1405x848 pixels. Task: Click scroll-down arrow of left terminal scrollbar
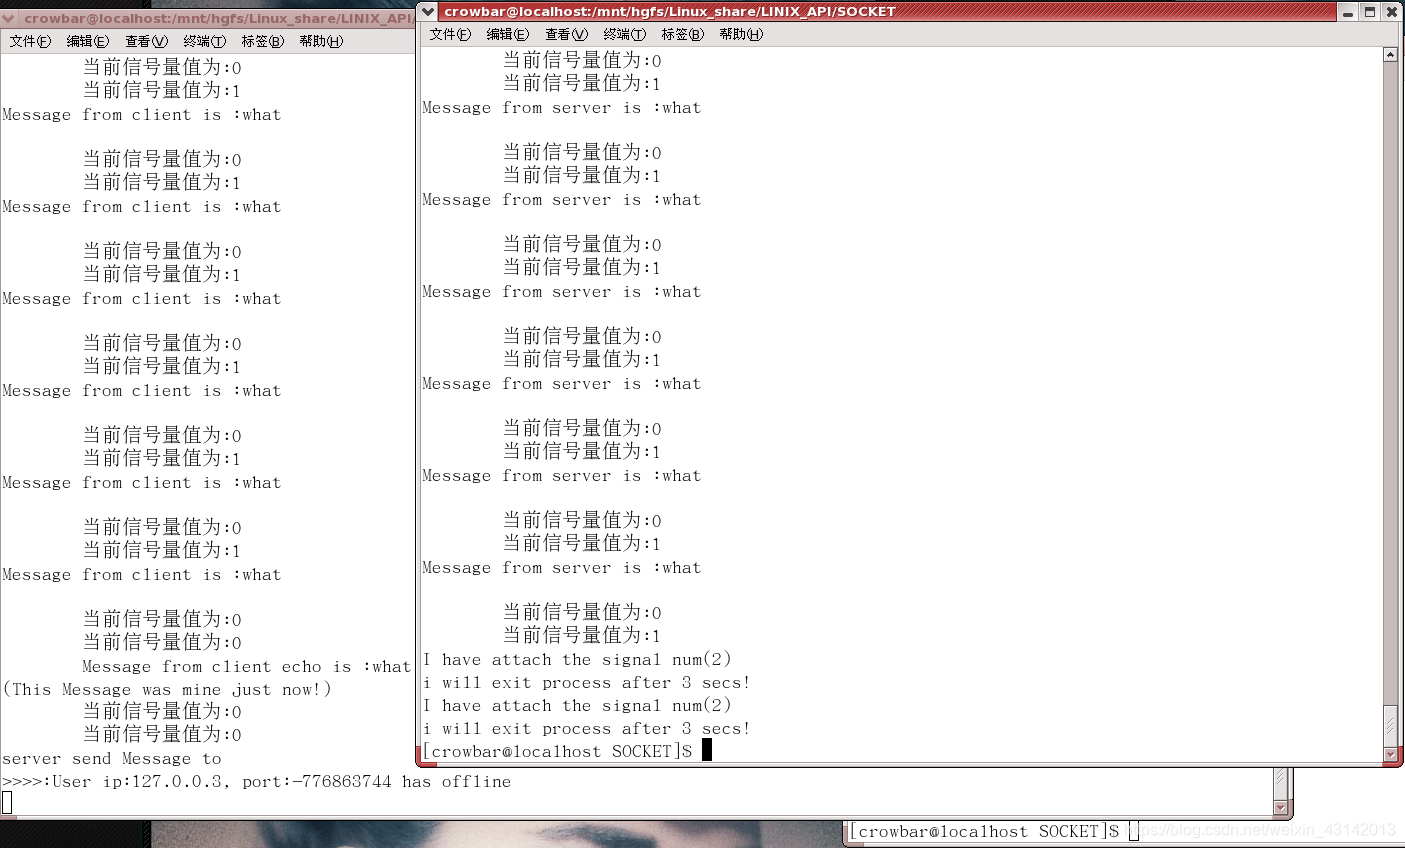(x=1280, y=807)
